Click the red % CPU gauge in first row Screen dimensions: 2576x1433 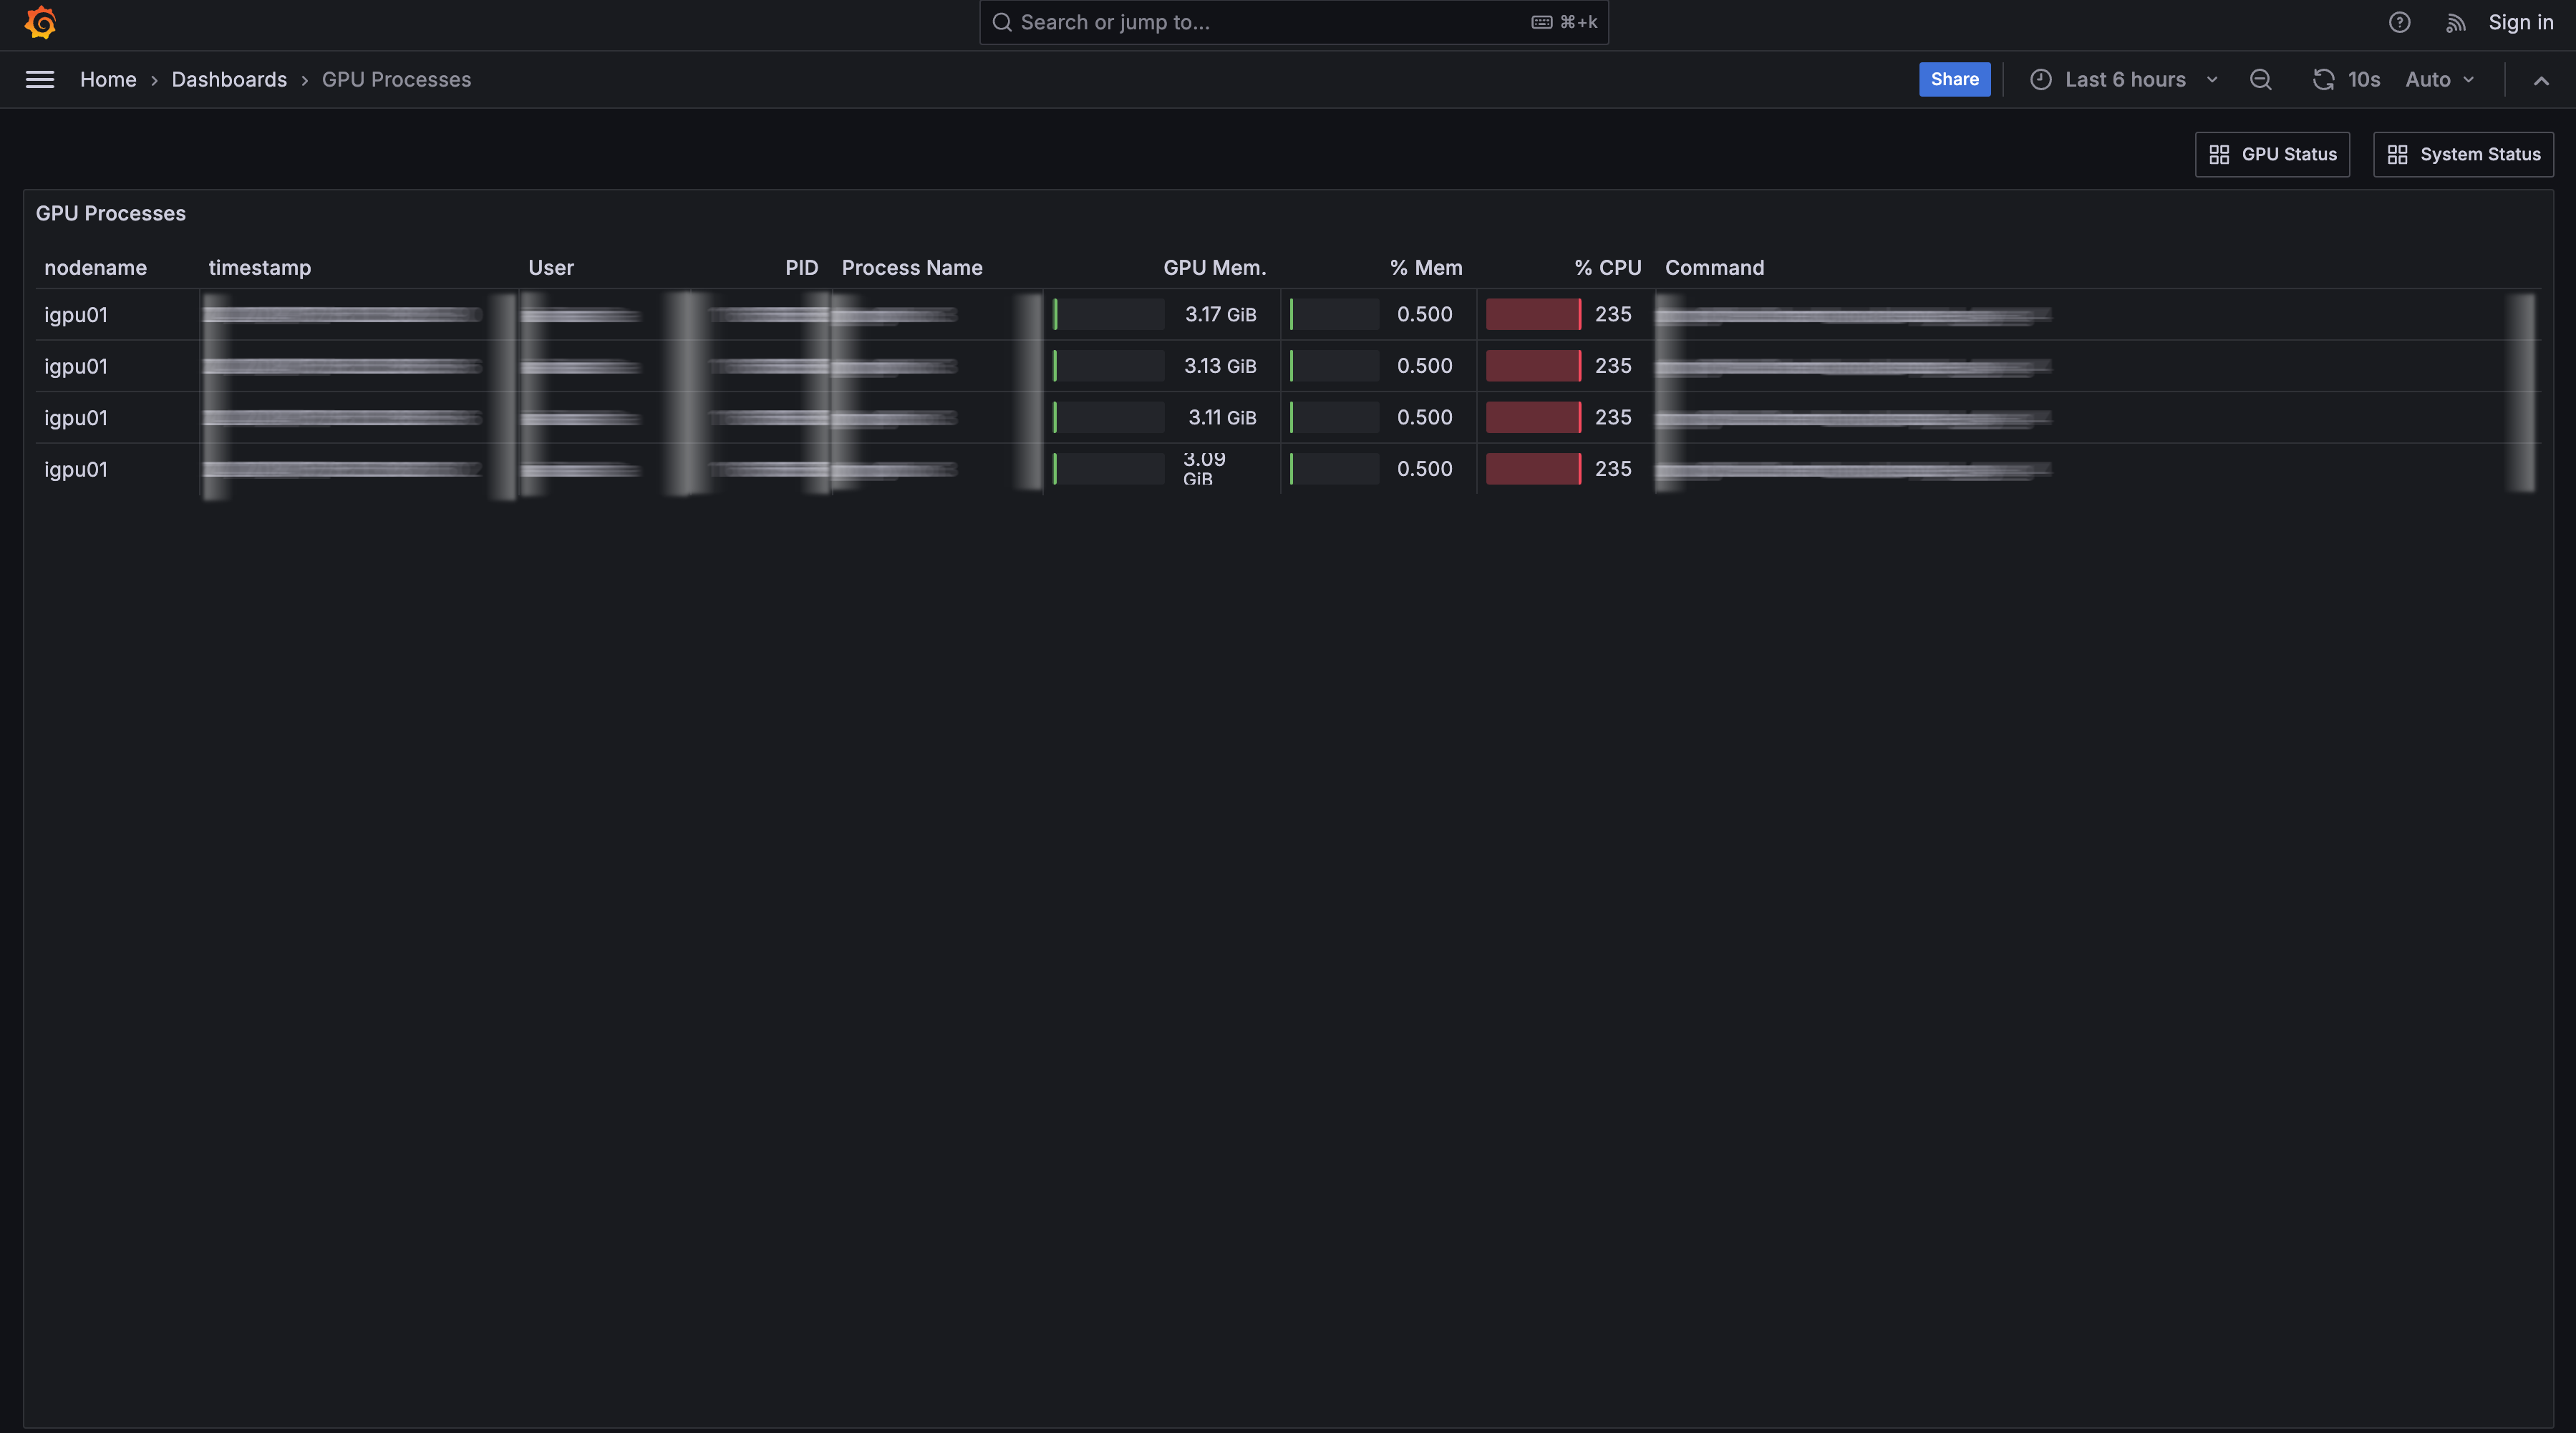coord(1533,314)
